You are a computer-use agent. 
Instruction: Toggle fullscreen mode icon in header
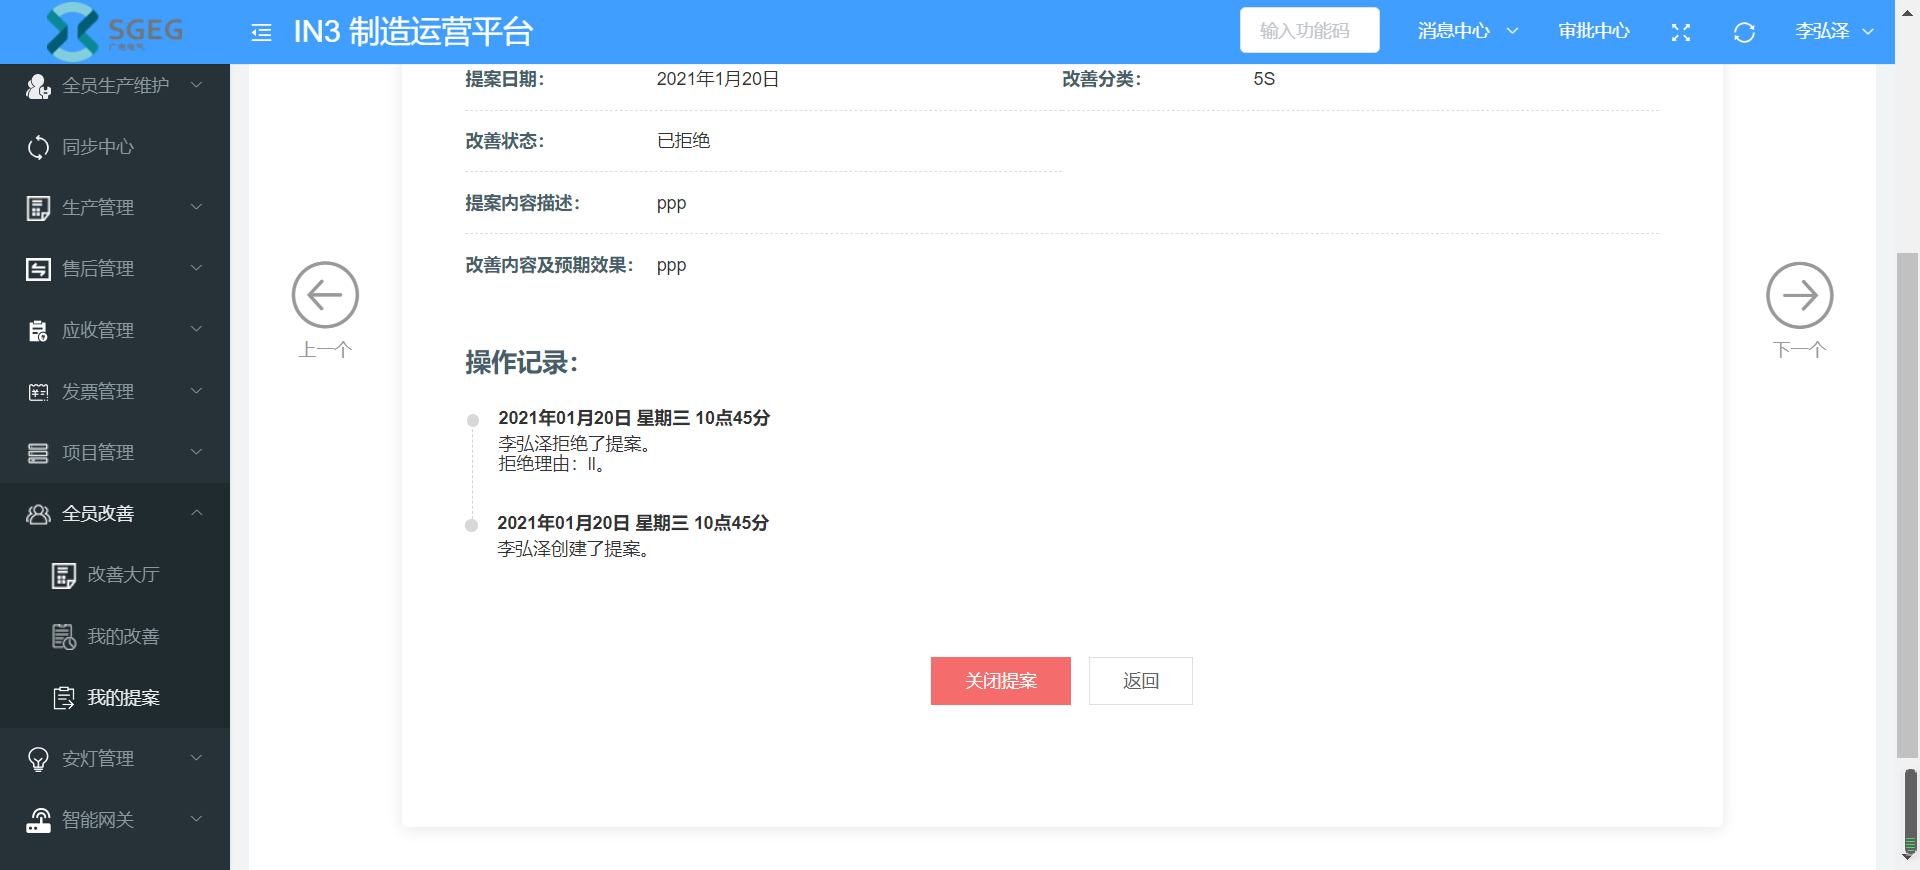[x=1681, y=32]
